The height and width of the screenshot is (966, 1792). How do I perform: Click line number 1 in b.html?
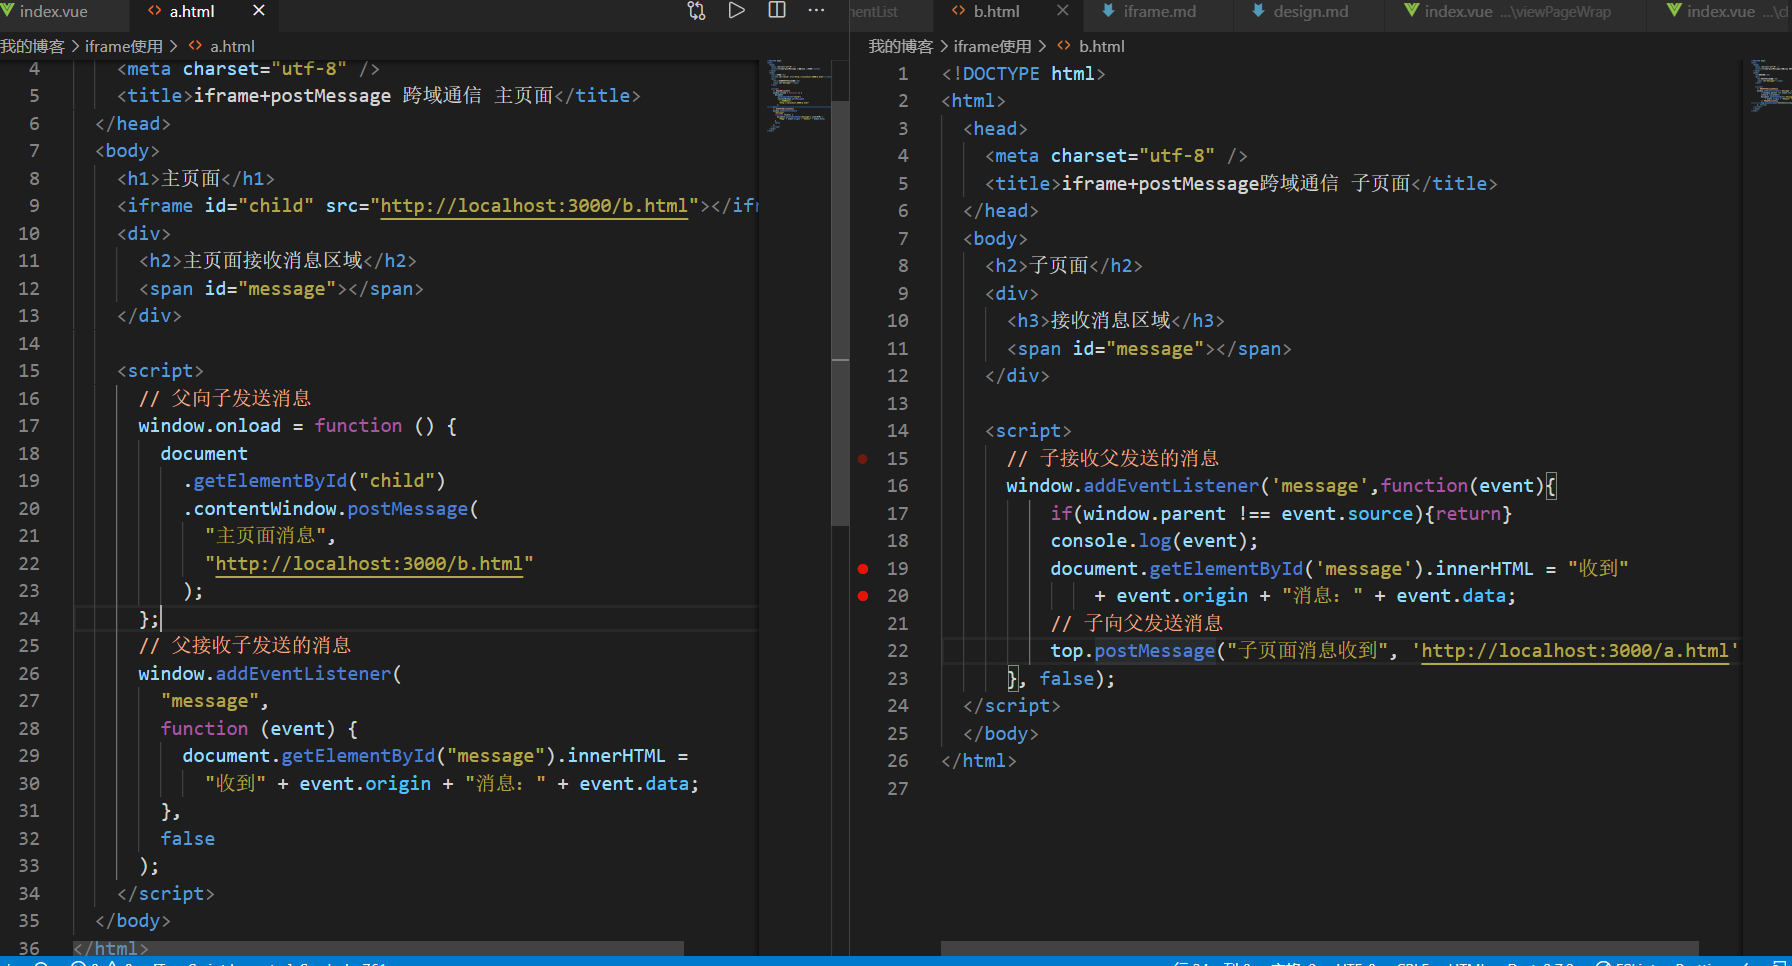tap(903, 74)
